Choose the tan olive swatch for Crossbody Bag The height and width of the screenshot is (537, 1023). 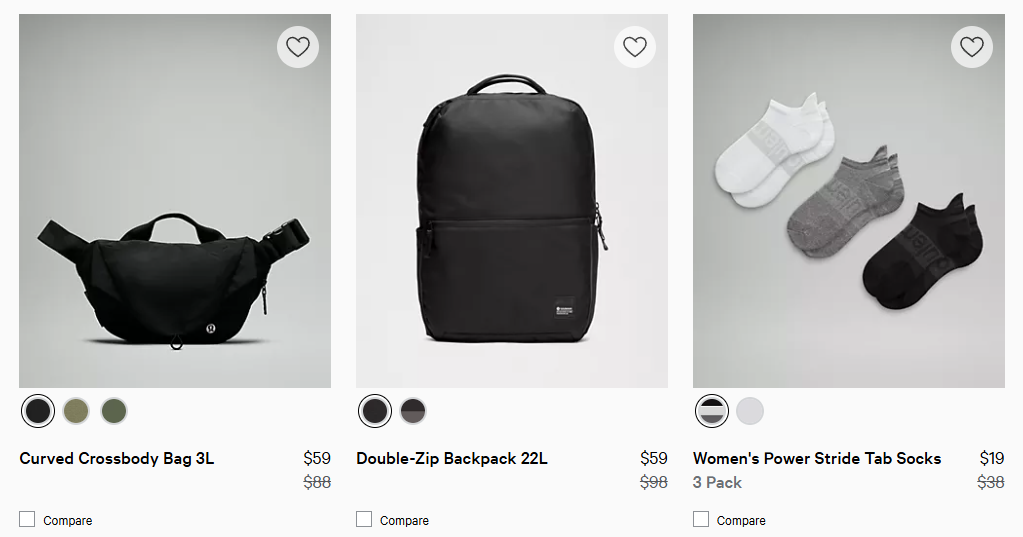(x=76, y=411)
